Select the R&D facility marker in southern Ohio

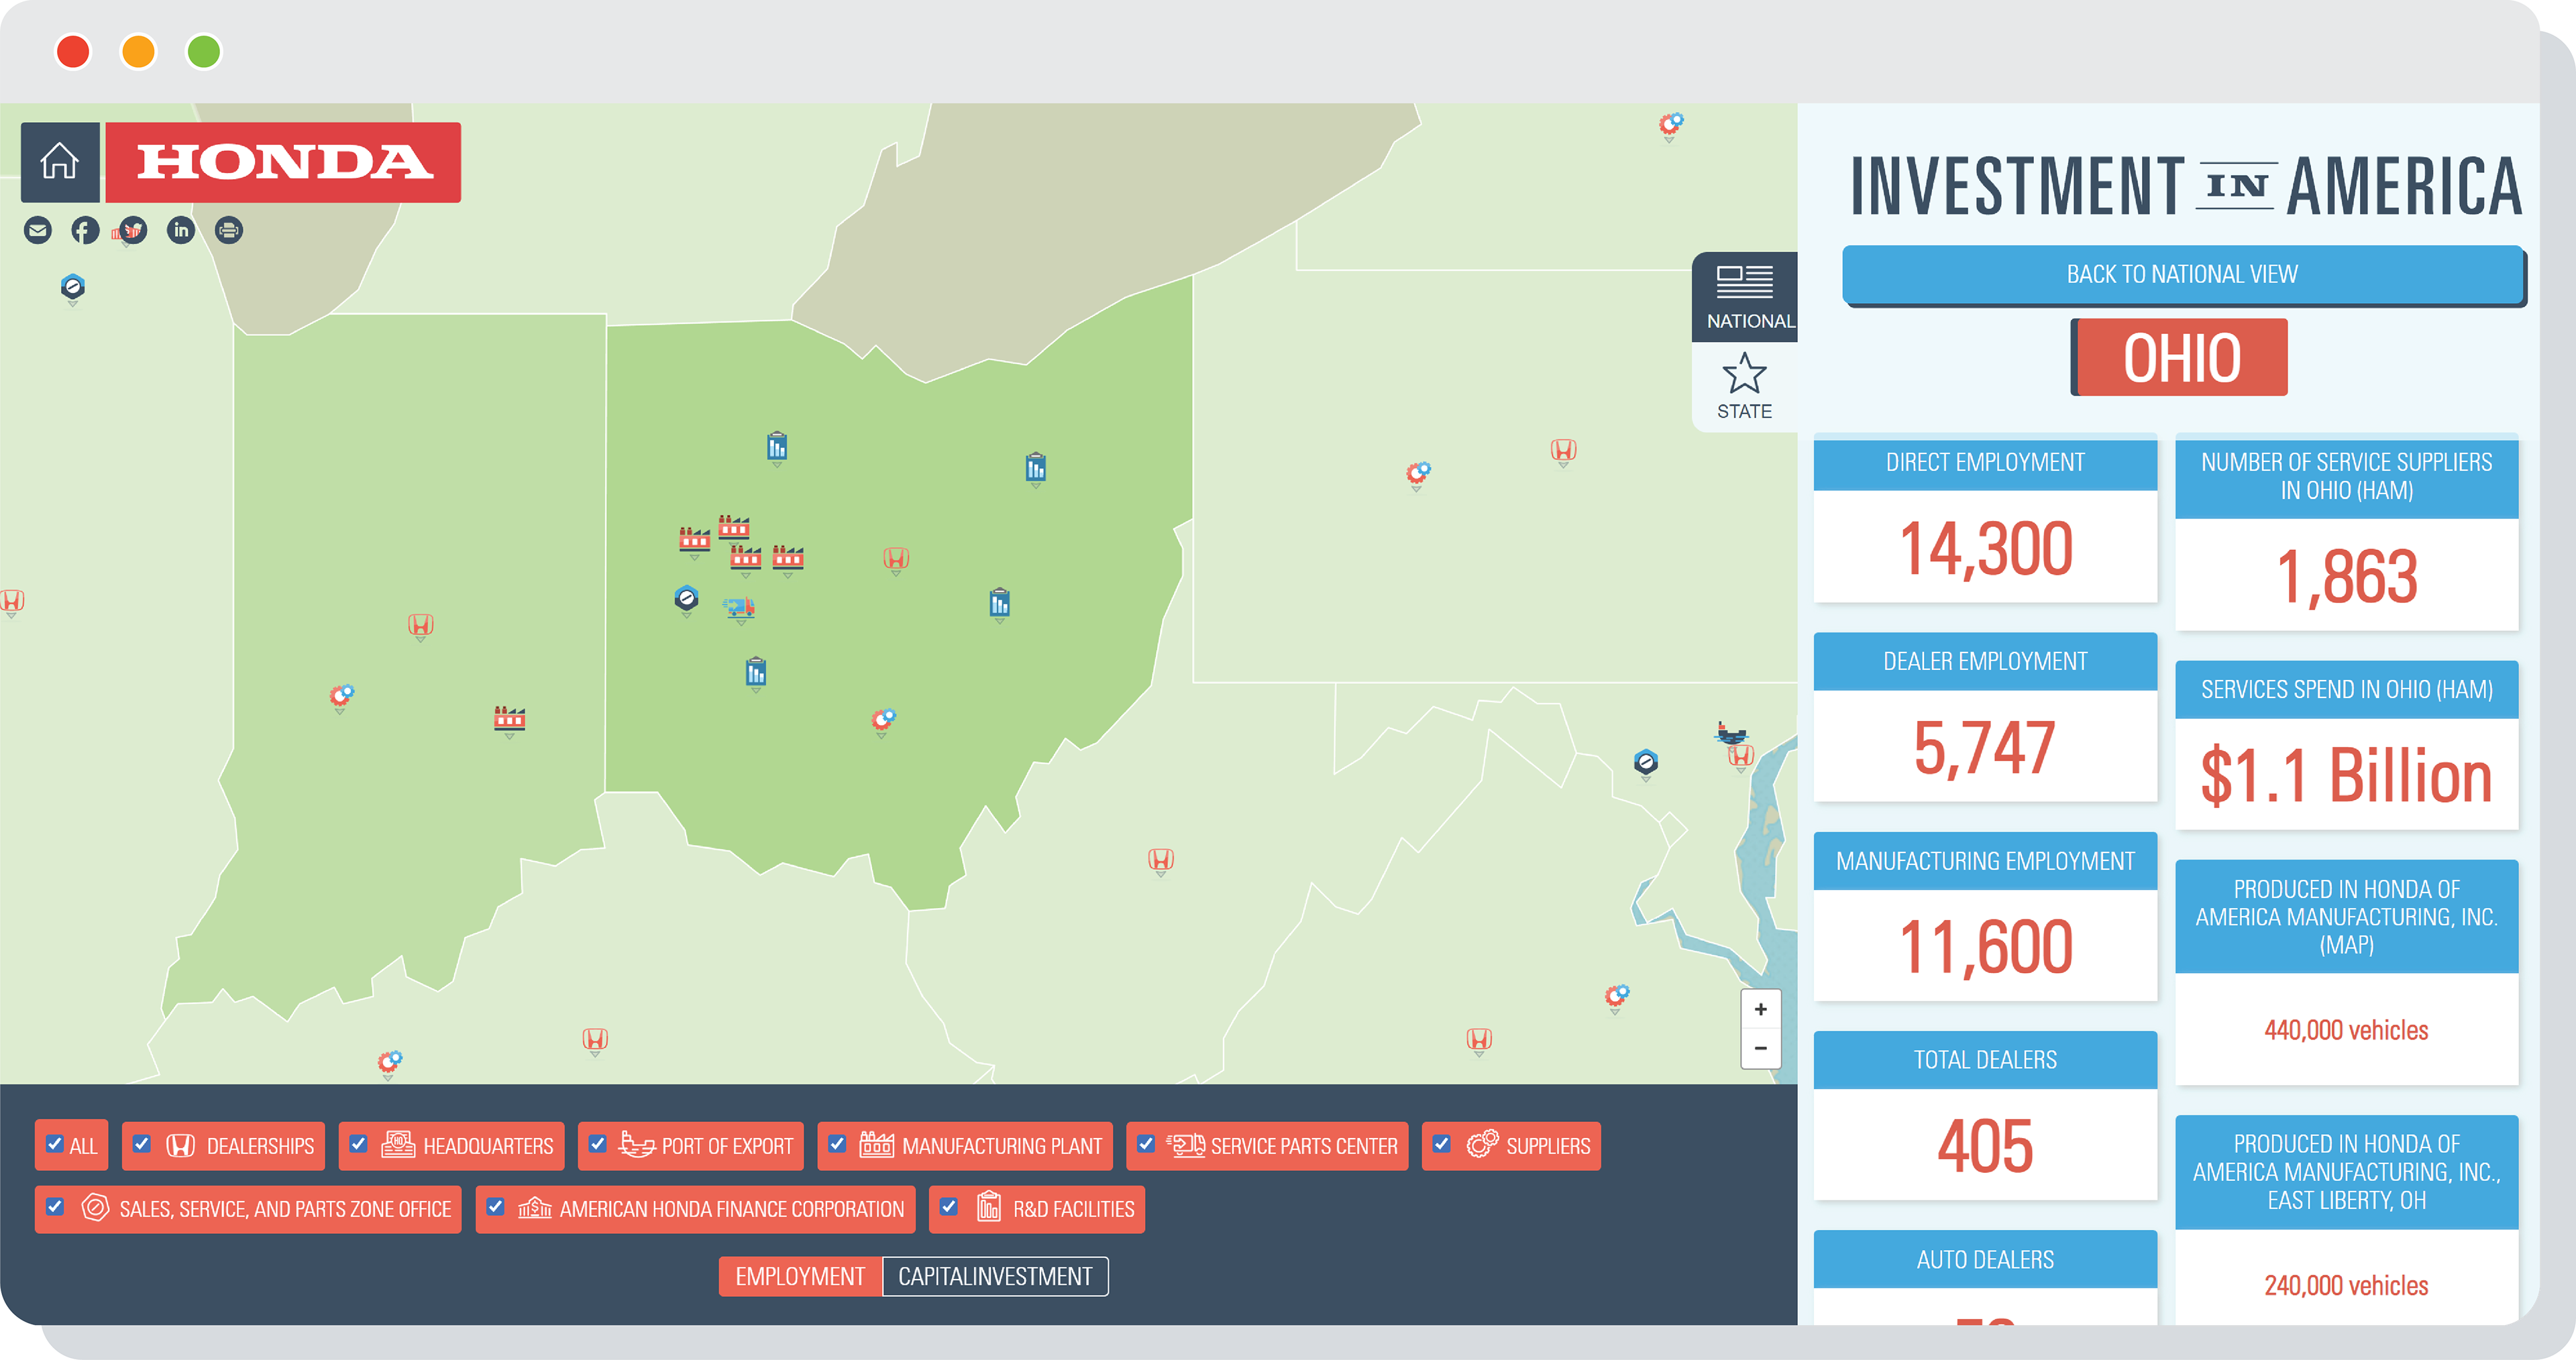tap(756, 673)
